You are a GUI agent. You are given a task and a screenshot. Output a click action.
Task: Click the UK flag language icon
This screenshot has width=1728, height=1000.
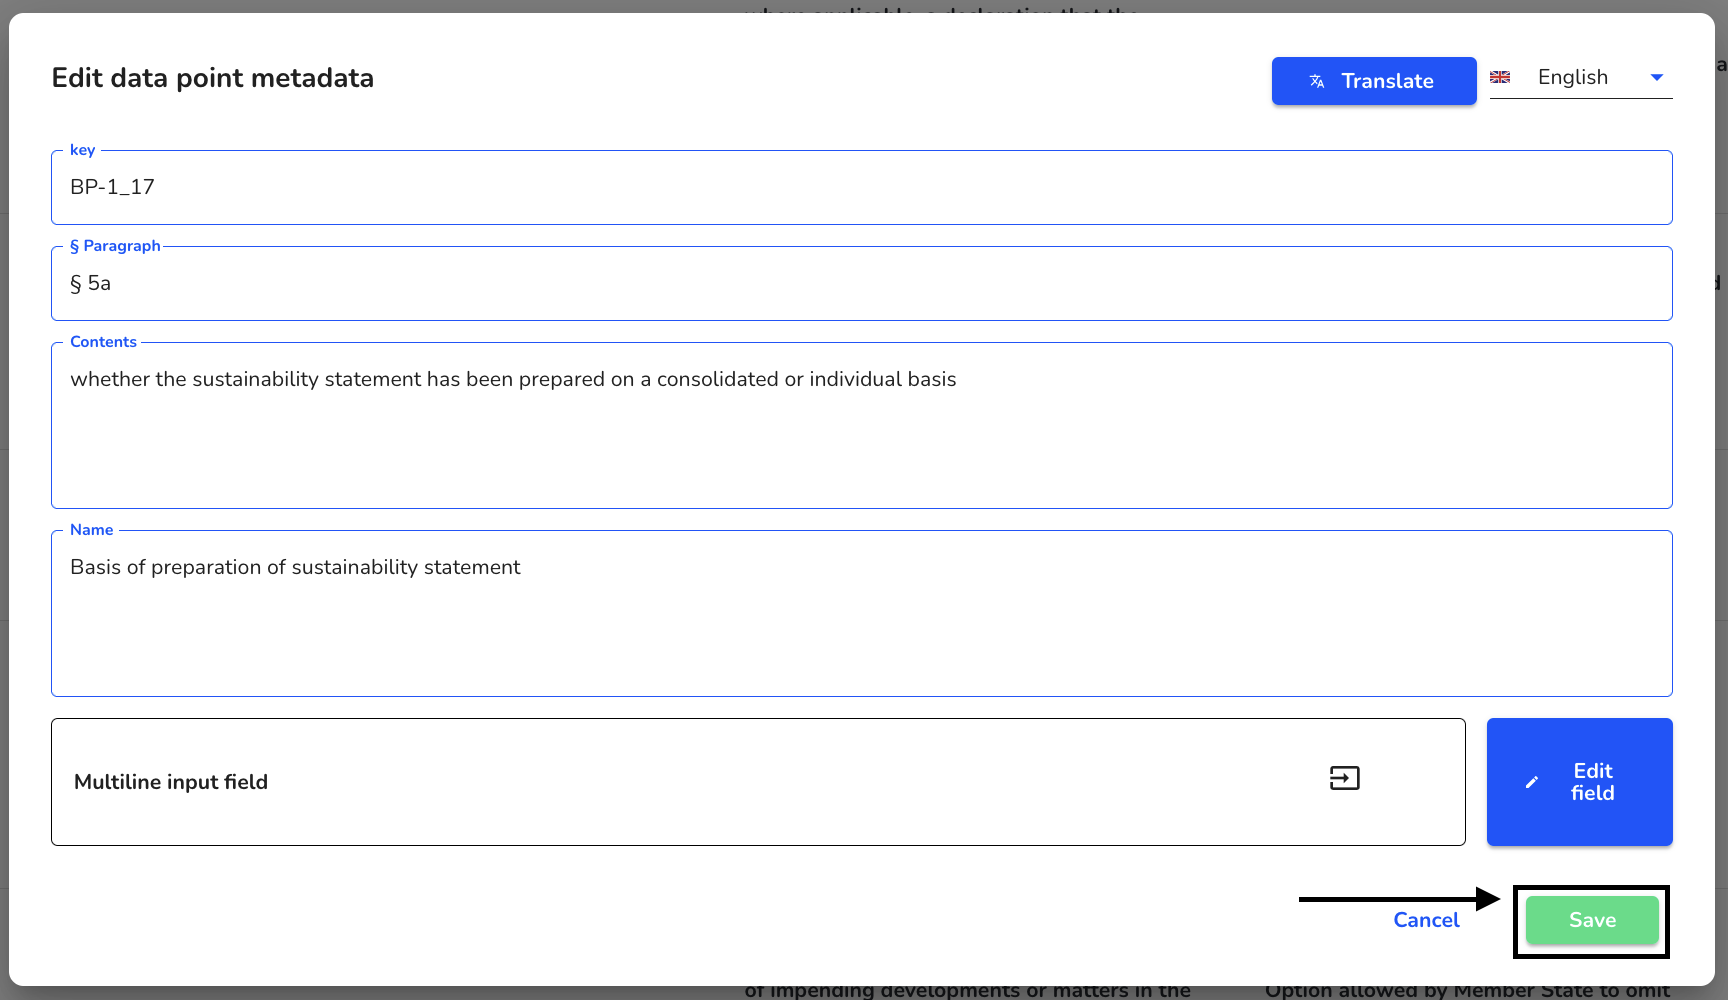(x=1500, y=77)
